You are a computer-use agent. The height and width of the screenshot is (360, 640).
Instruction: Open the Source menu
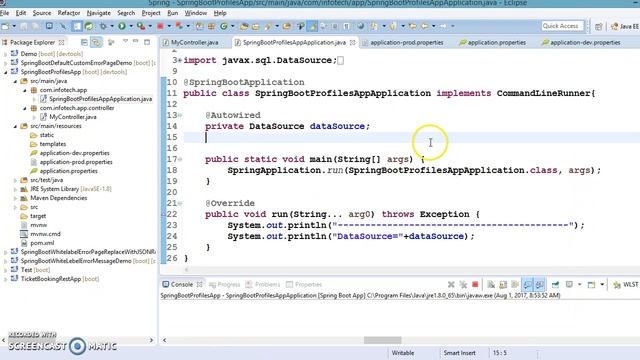[42, 13]
